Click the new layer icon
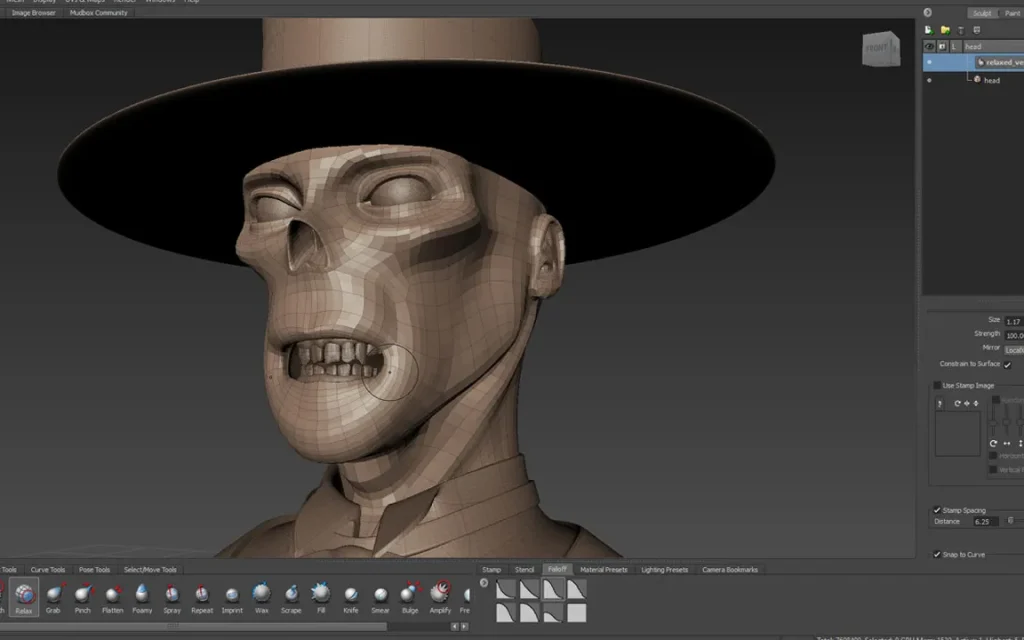 pyautogui.click(x=929, y=30)
